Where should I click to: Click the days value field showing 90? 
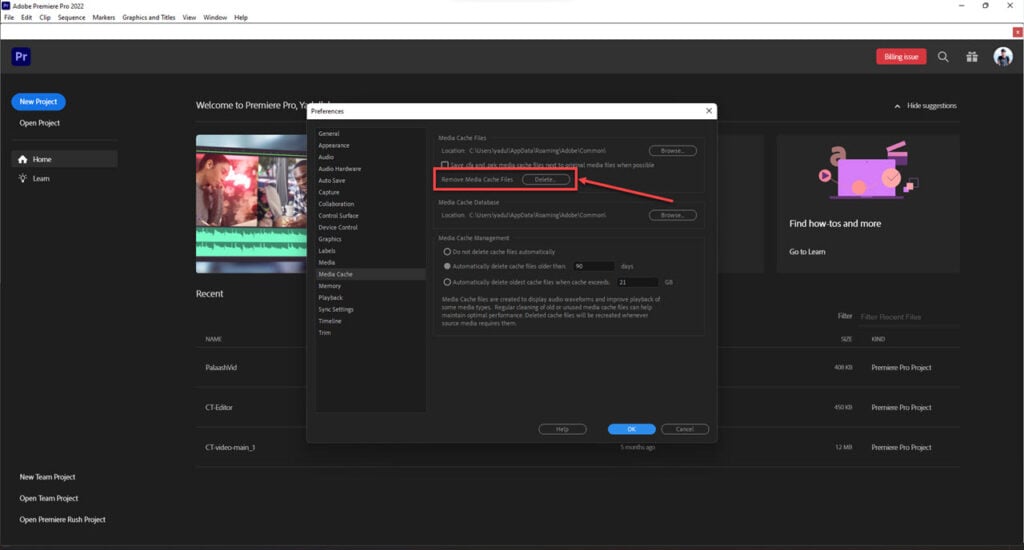point(594,266)
